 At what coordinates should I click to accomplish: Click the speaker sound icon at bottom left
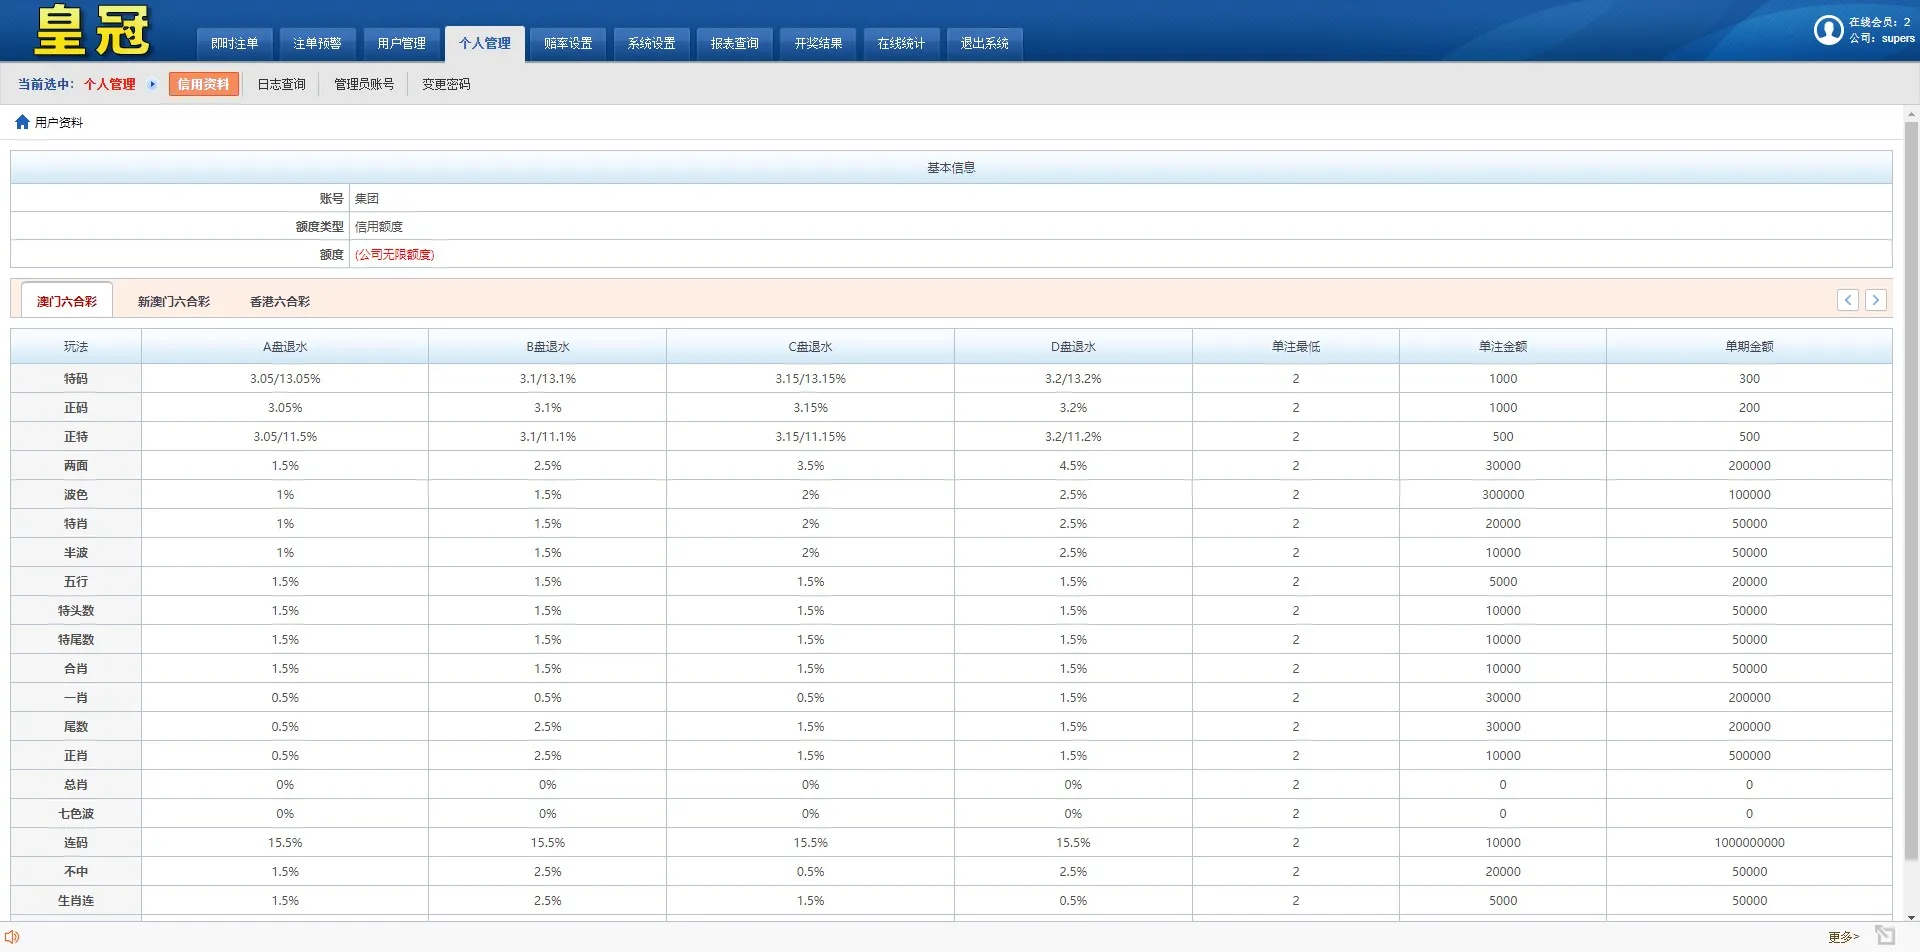[x=12, y=937]
